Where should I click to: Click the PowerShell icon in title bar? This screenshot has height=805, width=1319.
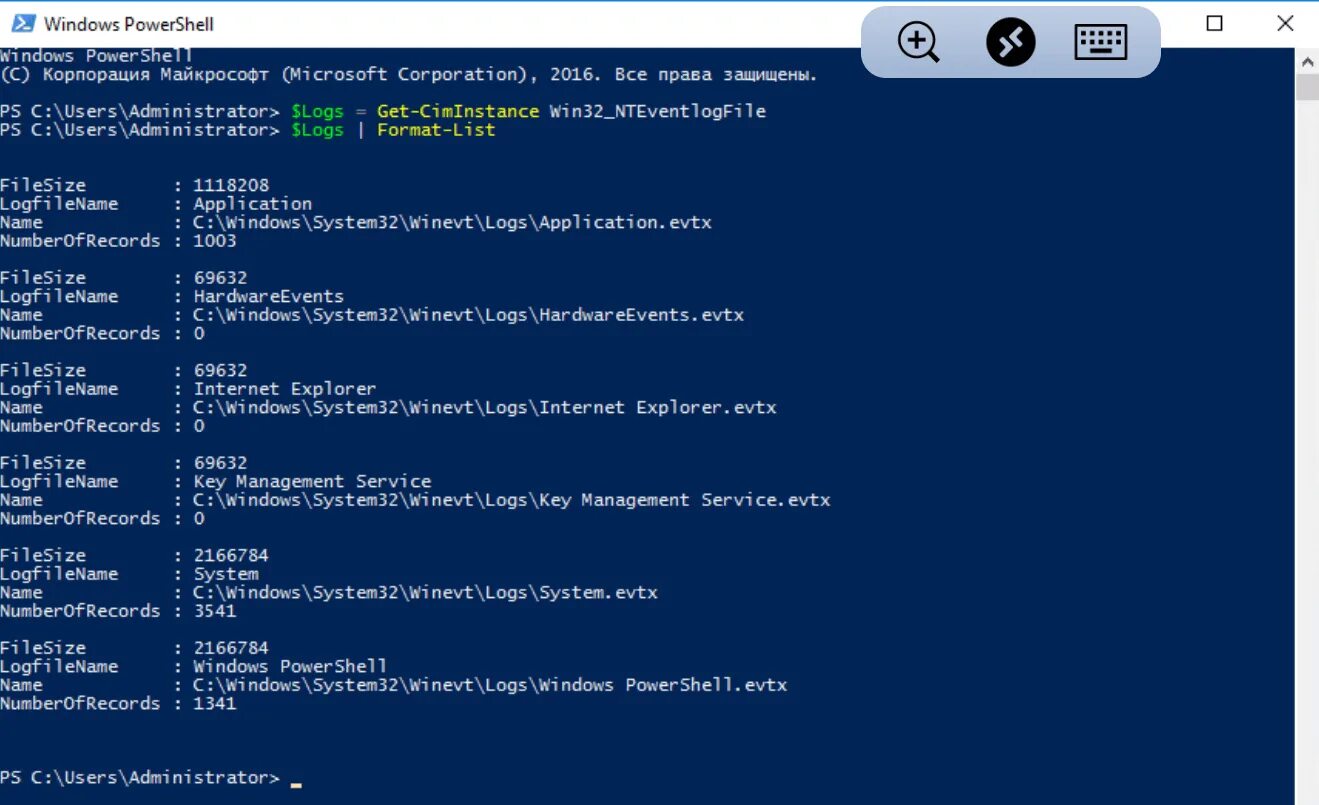tap(23, 23)
